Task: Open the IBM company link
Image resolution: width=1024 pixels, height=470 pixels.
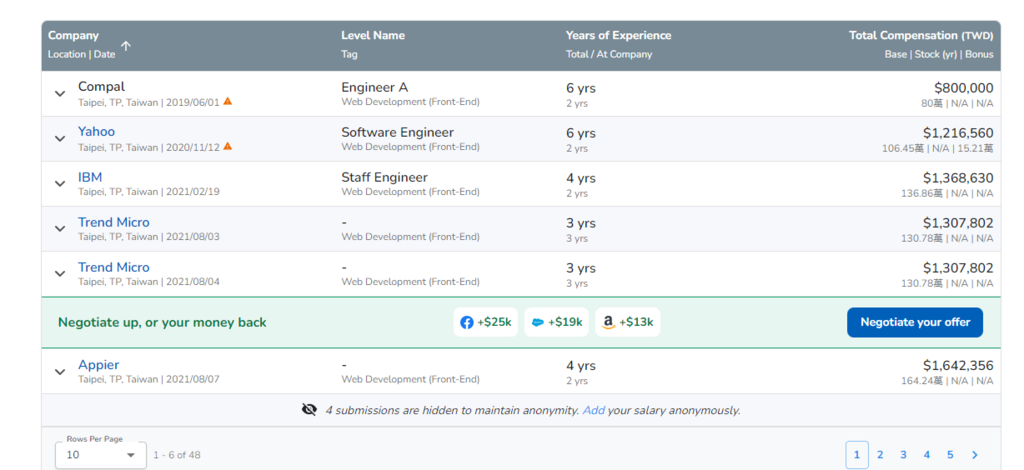Action: click(90, 177)
